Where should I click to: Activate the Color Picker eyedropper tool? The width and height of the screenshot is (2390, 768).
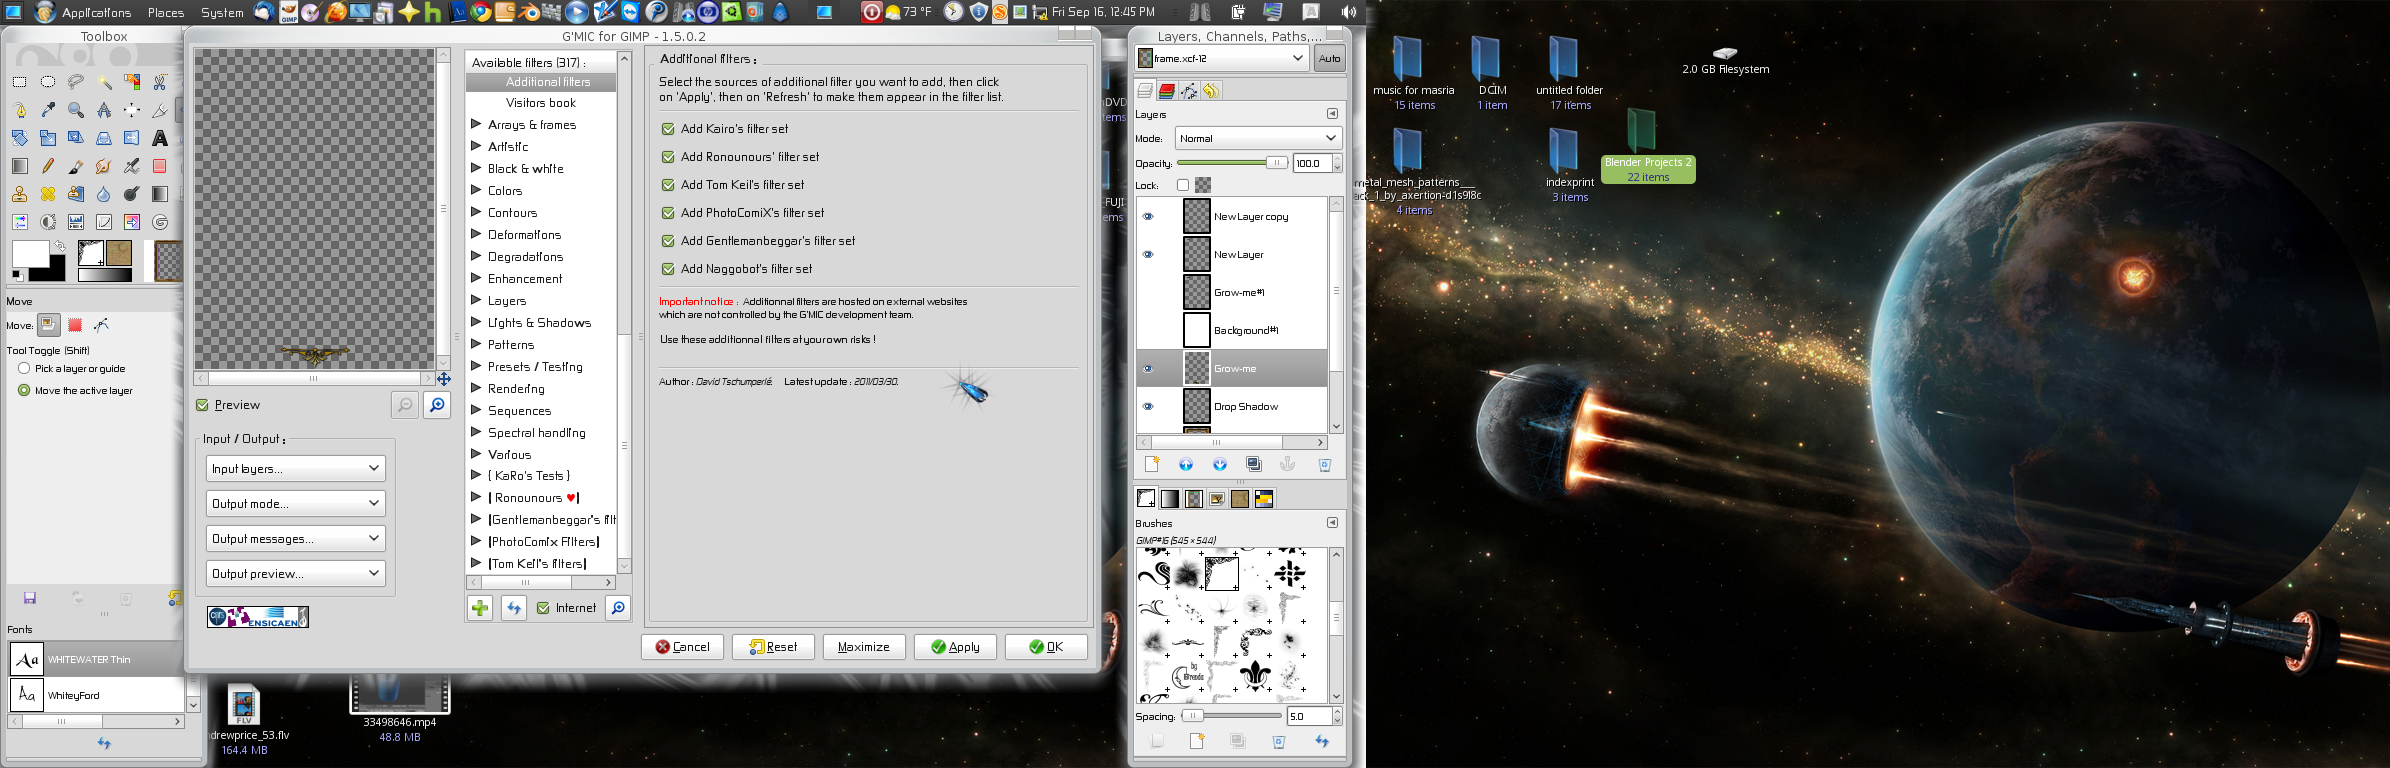click(48, 110)
